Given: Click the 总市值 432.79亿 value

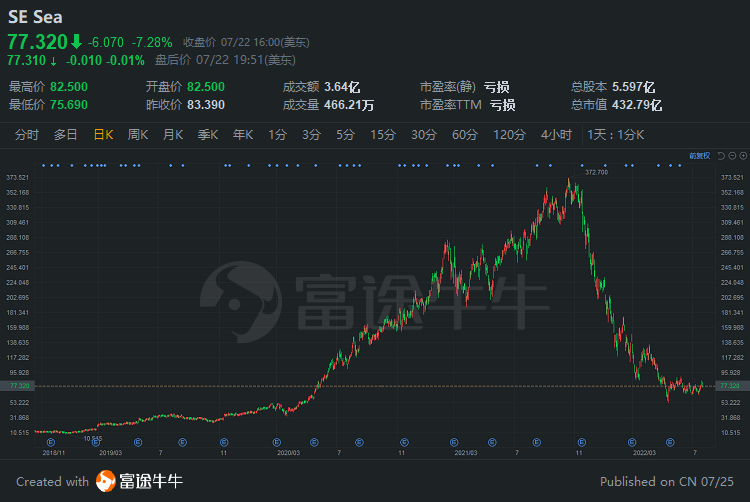Looking at the screenshot, I should 637,105.
